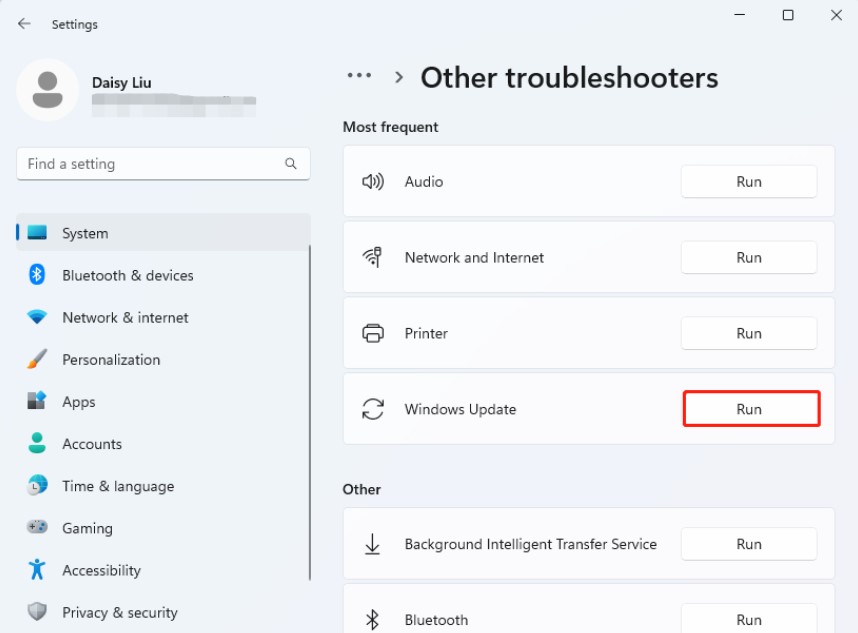Image resolution: width=858 pixels, height=633 pixels.
Task: Click the sidebar vertical scrollbar
Action: (x=310, y=413)
